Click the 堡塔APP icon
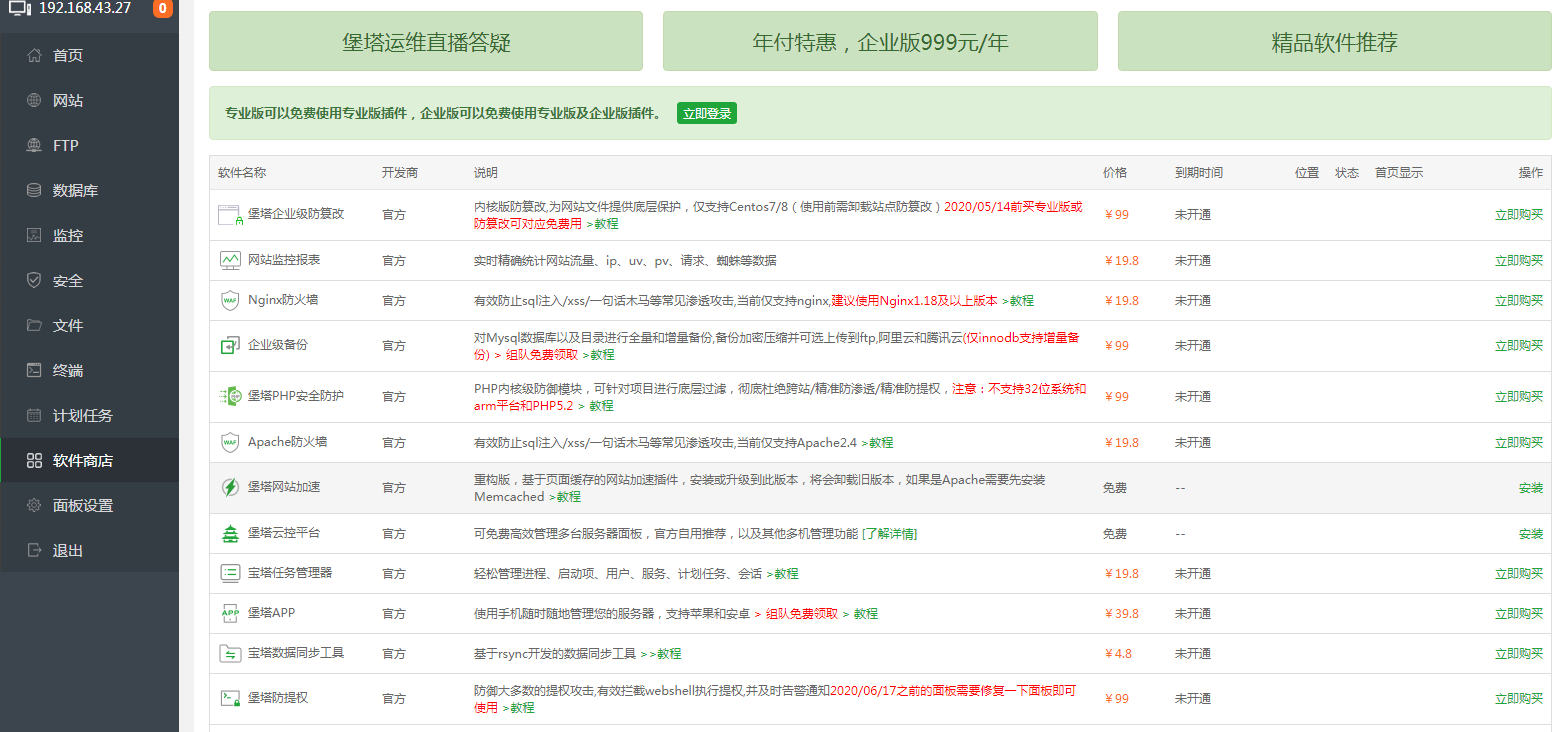Screen dimensions: 1566x732 coord(230,613)
